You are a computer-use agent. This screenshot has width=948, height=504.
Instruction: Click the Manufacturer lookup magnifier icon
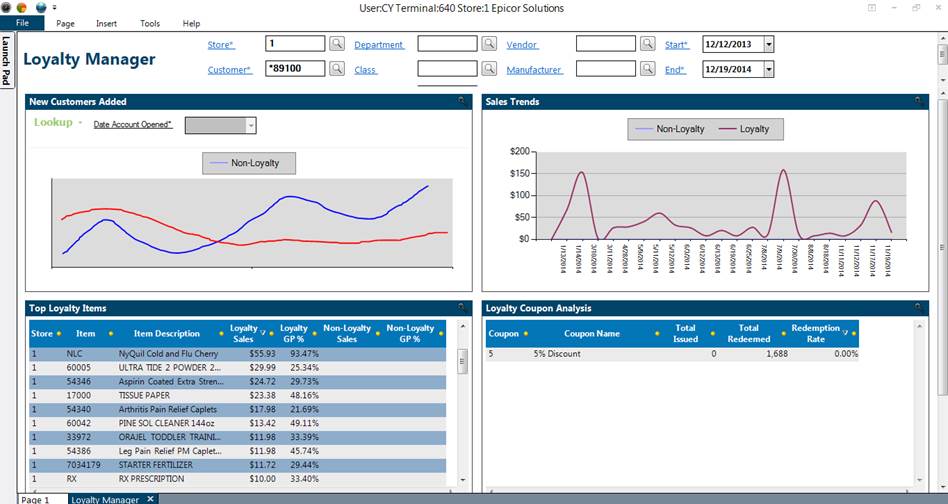[x=648, y=69]
